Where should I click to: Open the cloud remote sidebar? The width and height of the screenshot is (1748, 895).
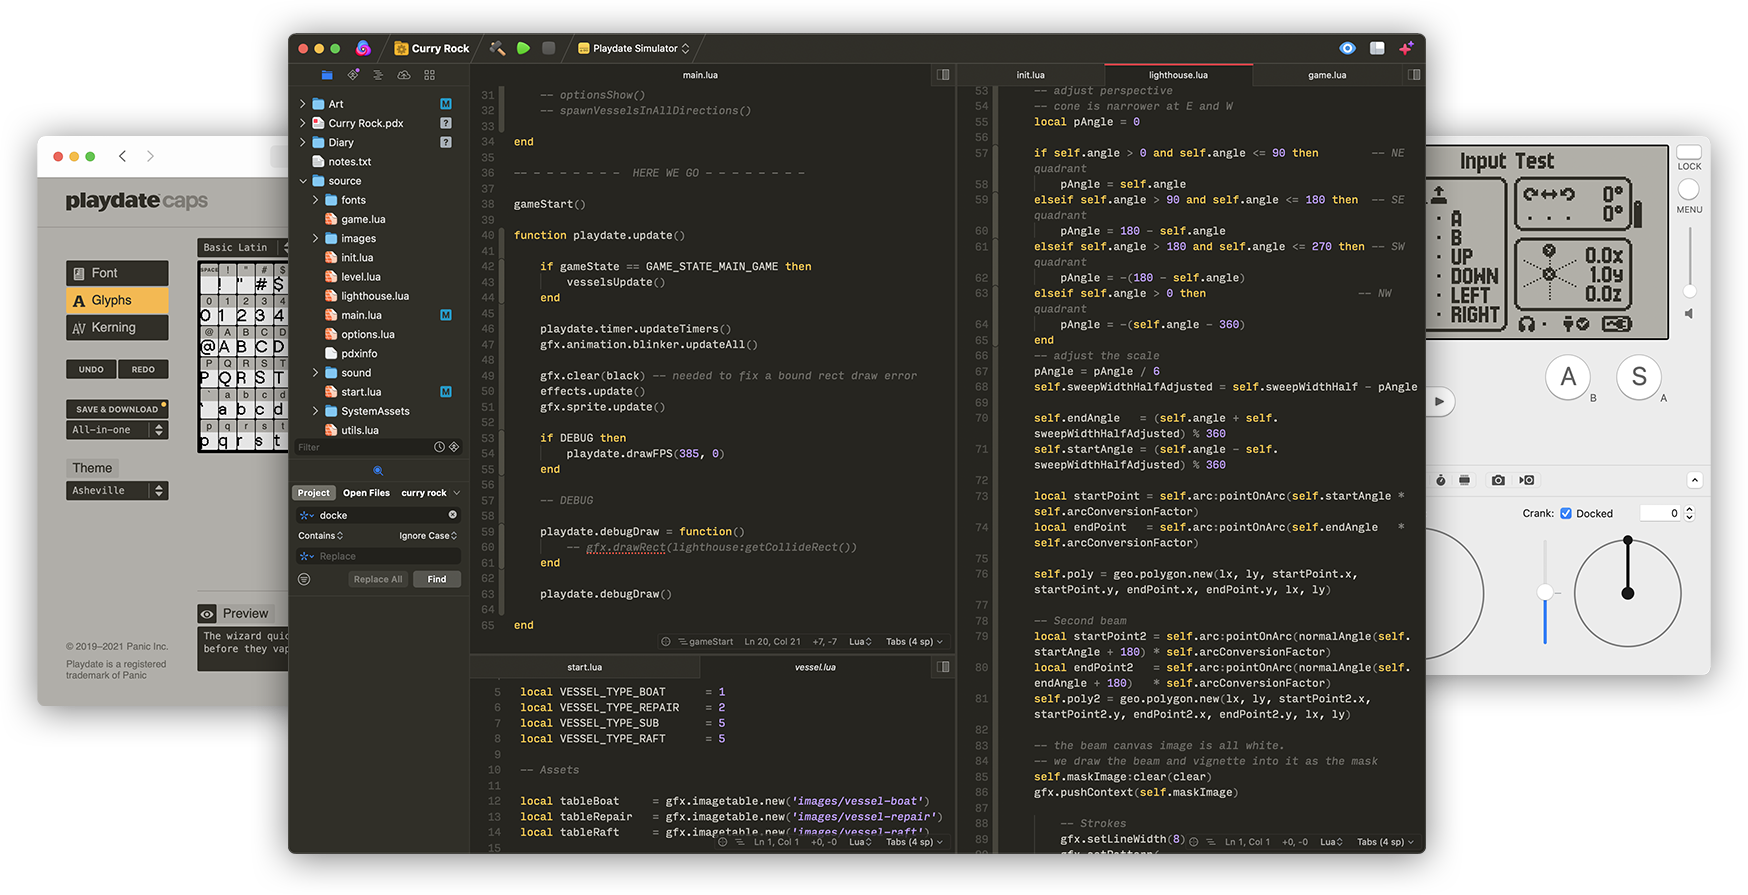click(404, 75)
